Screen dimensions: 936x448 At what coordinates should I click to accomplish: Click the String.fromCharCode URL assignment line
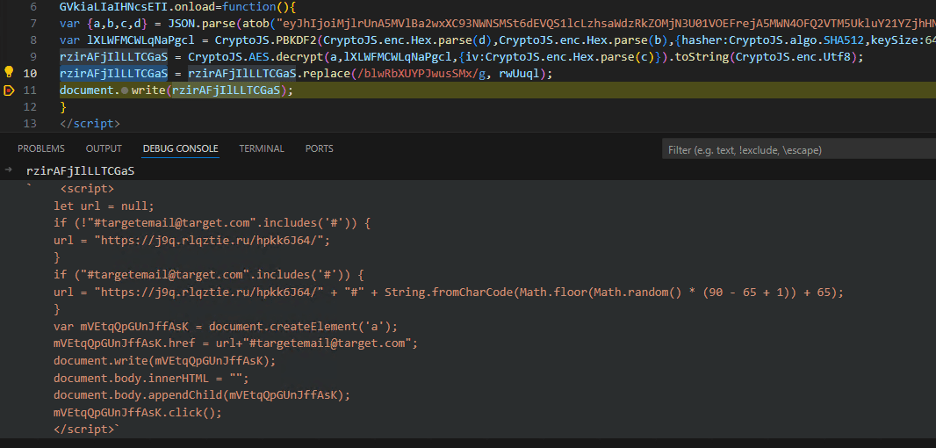(449, 292)
